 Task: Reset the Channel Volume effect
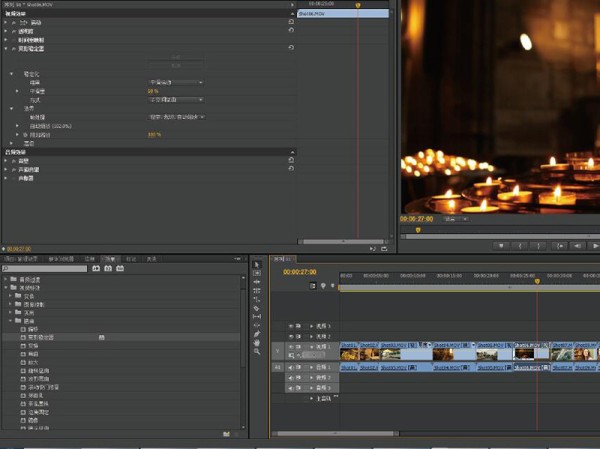pos(291,169)
